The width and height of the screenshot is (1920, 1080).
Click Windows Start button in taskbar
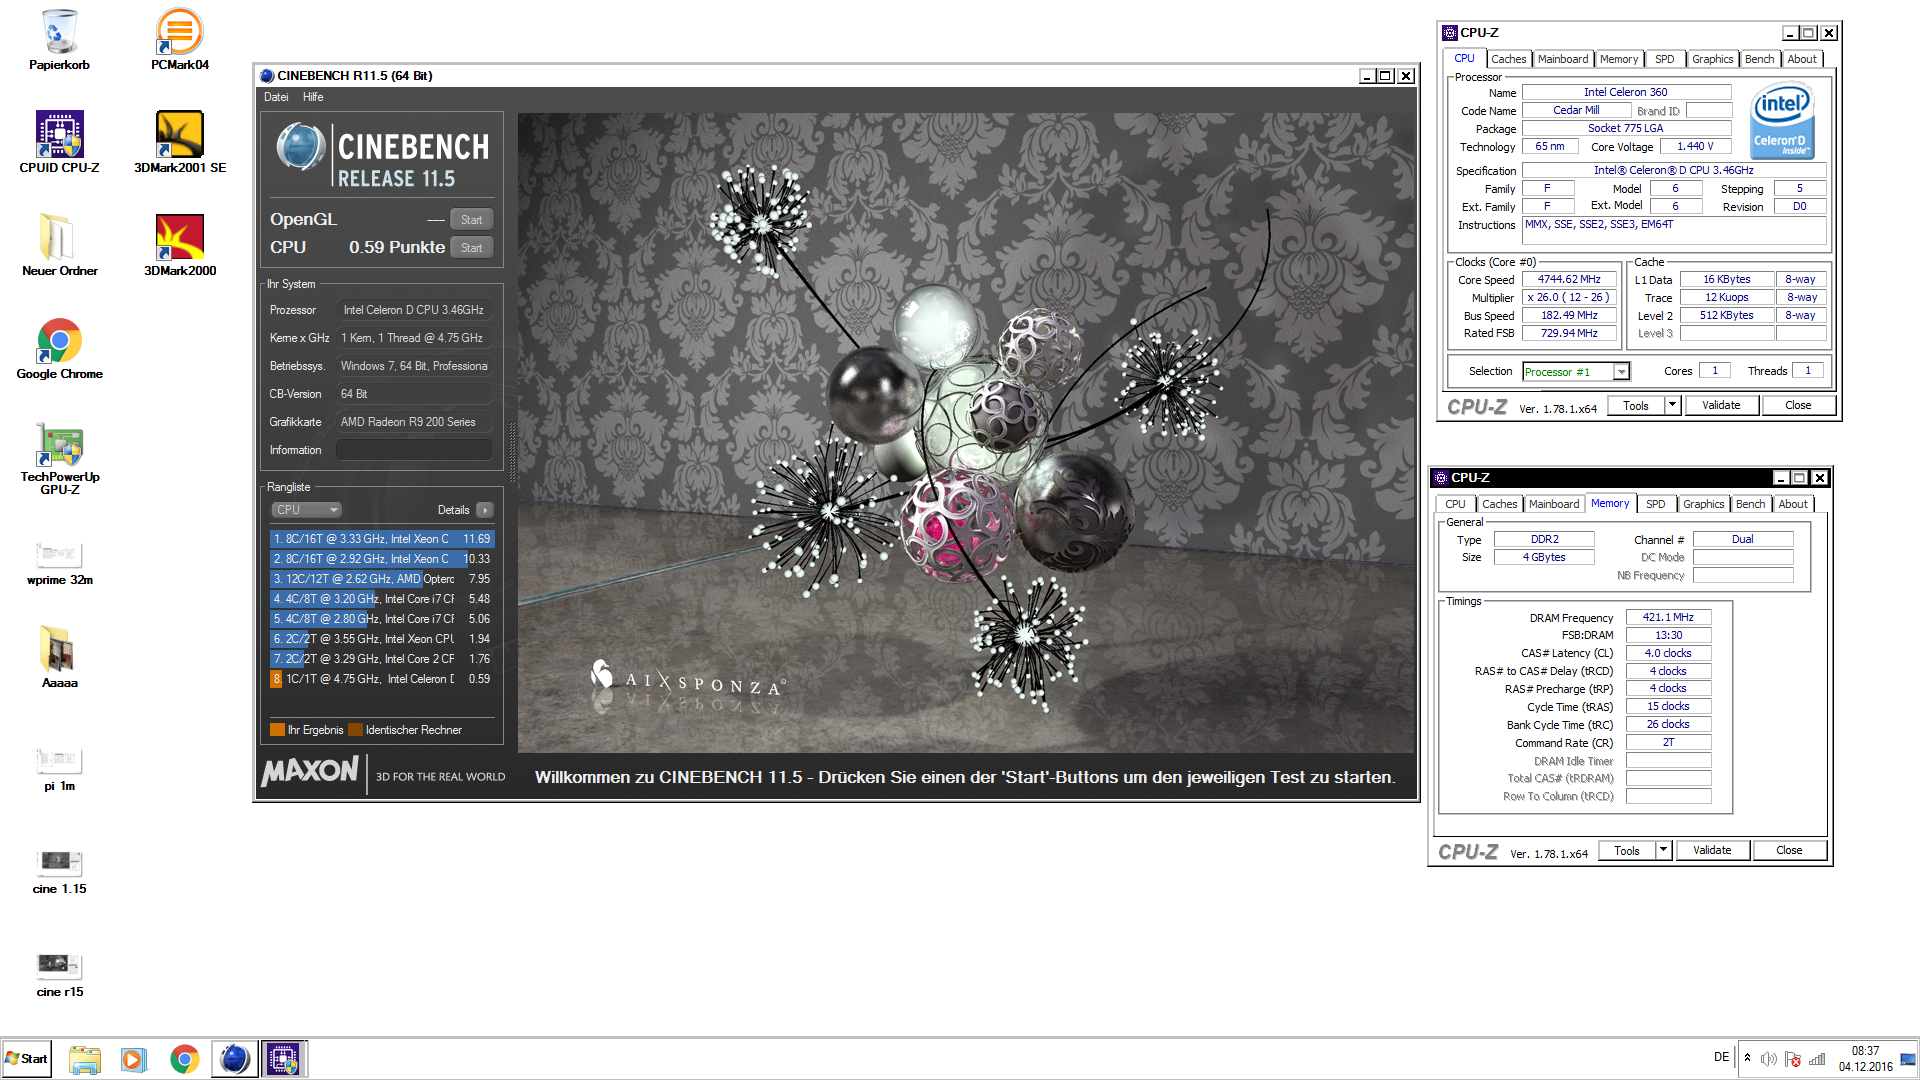pyautogui.click(x=27, y=1059)
